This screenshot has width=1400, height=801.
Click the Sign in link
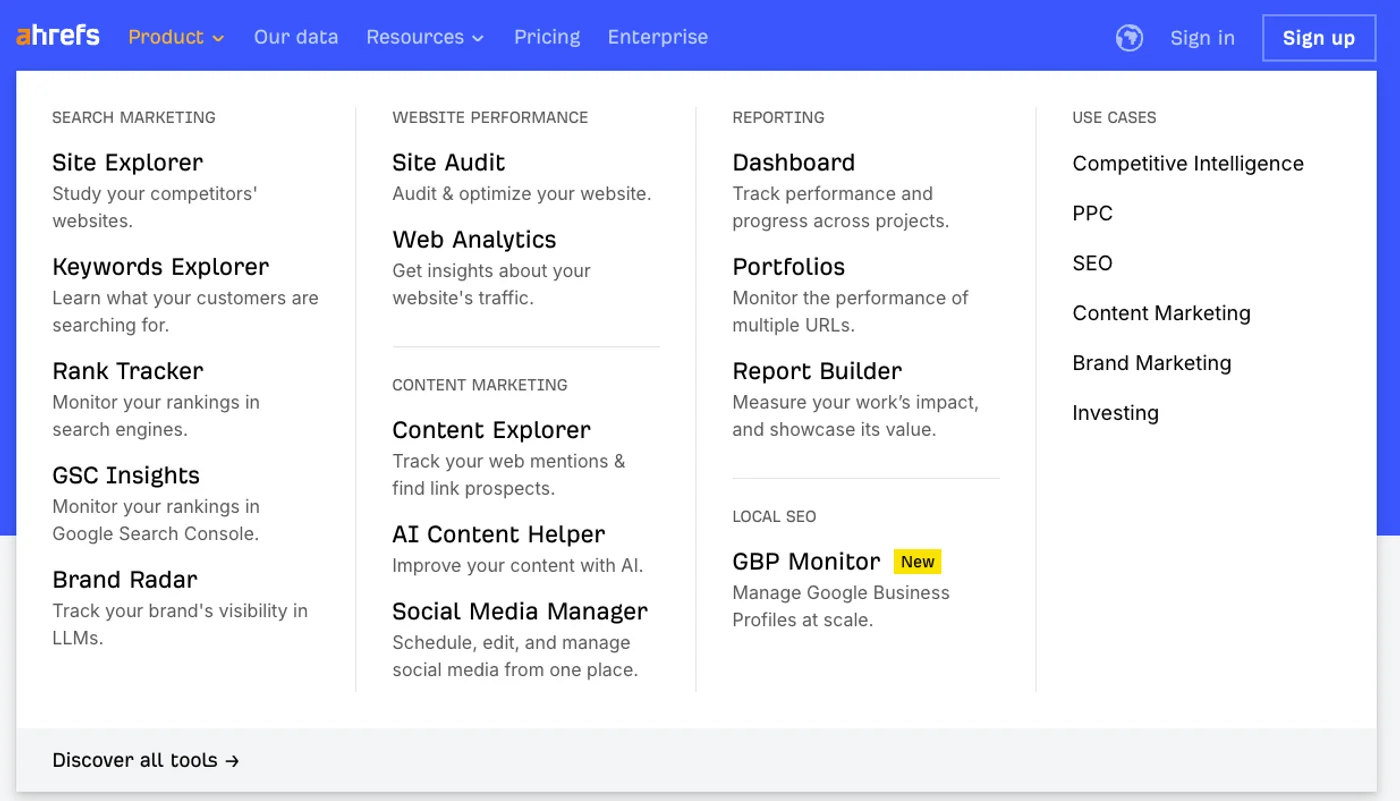click(1202, 38)
